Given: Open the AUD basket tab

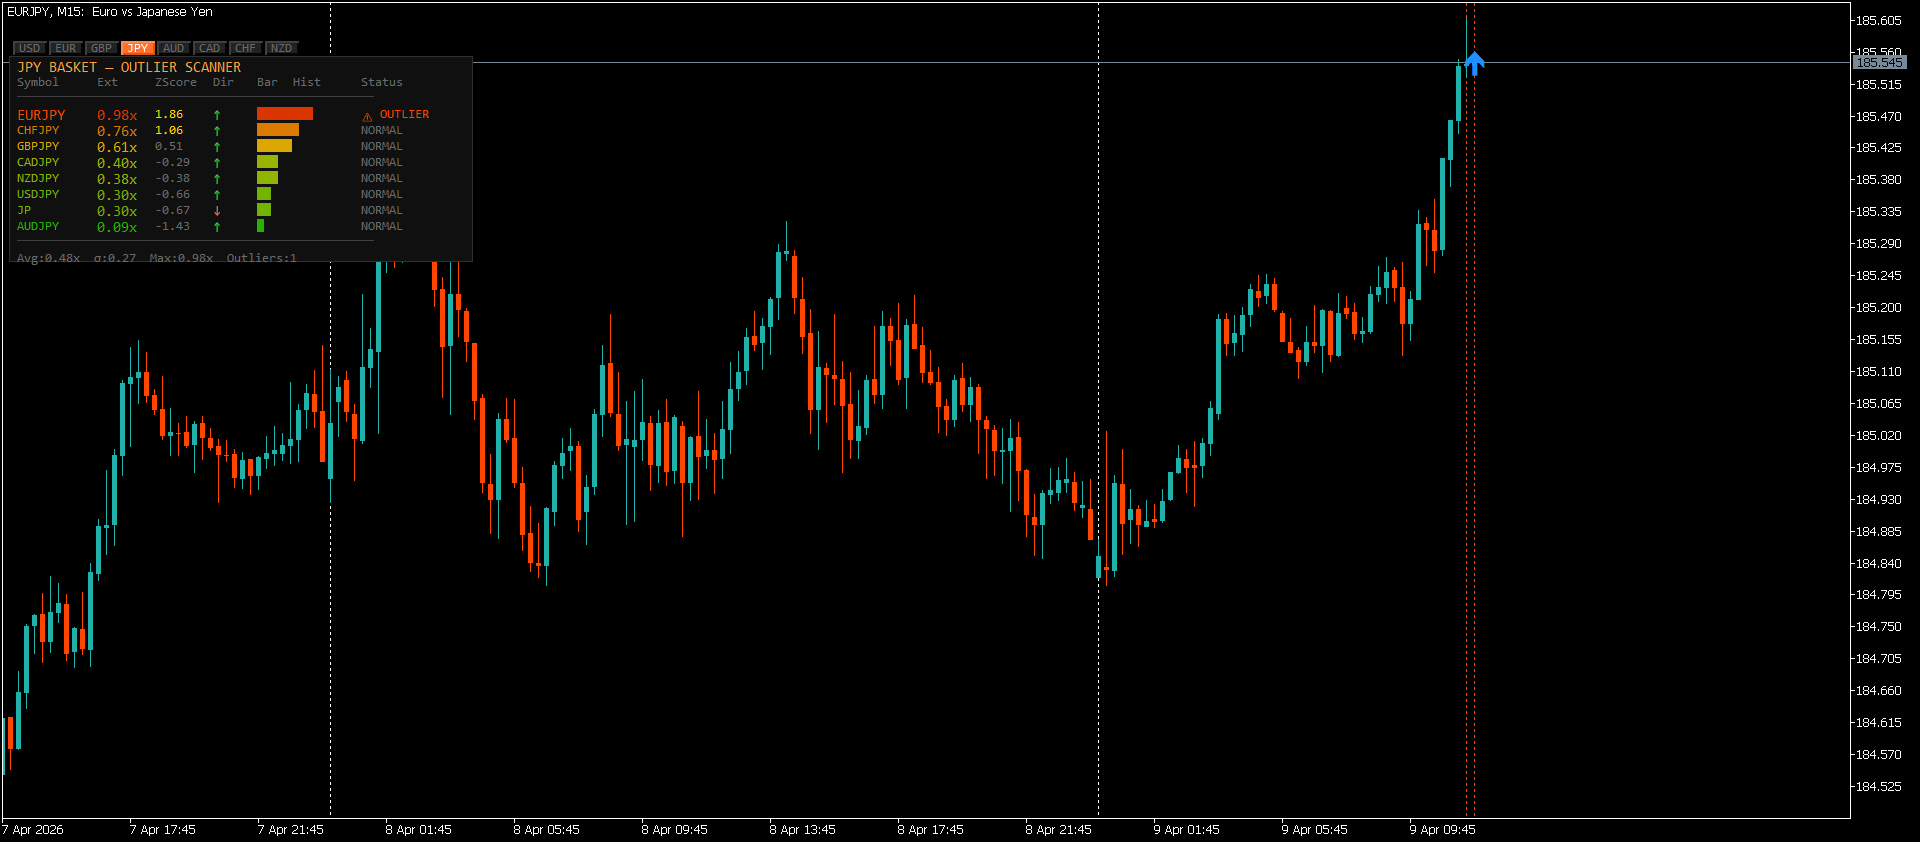Looking at the screenshot, I should click(174, 48).
